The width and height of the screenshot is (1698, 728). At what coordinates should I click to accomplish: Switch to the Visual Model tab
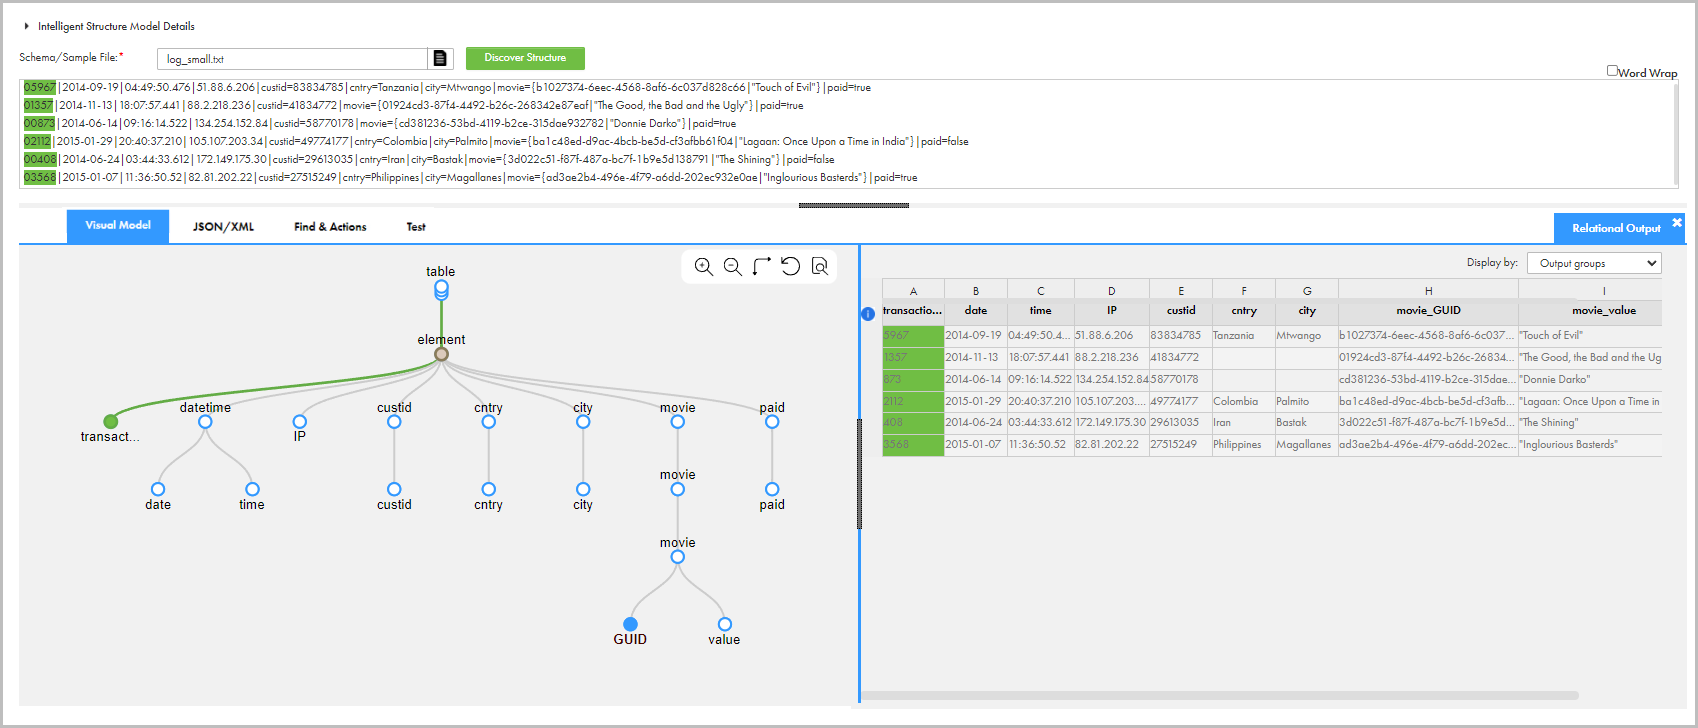click(118, 226)
